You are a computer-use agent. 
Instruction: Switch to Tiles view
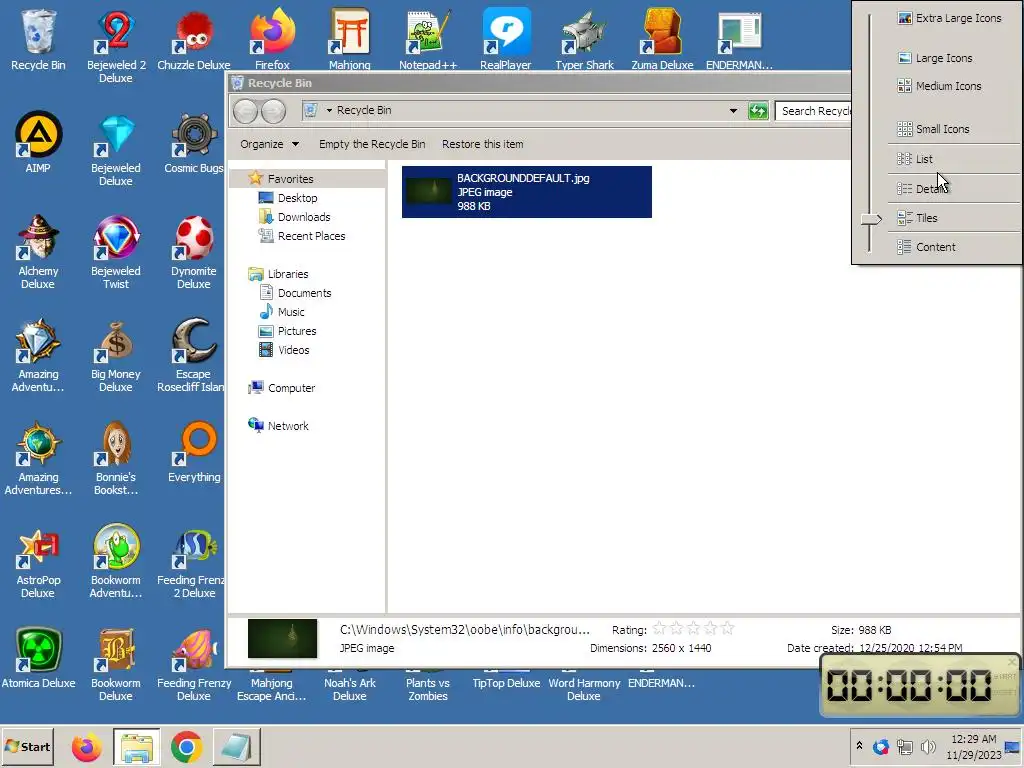(x=918, y=218)
